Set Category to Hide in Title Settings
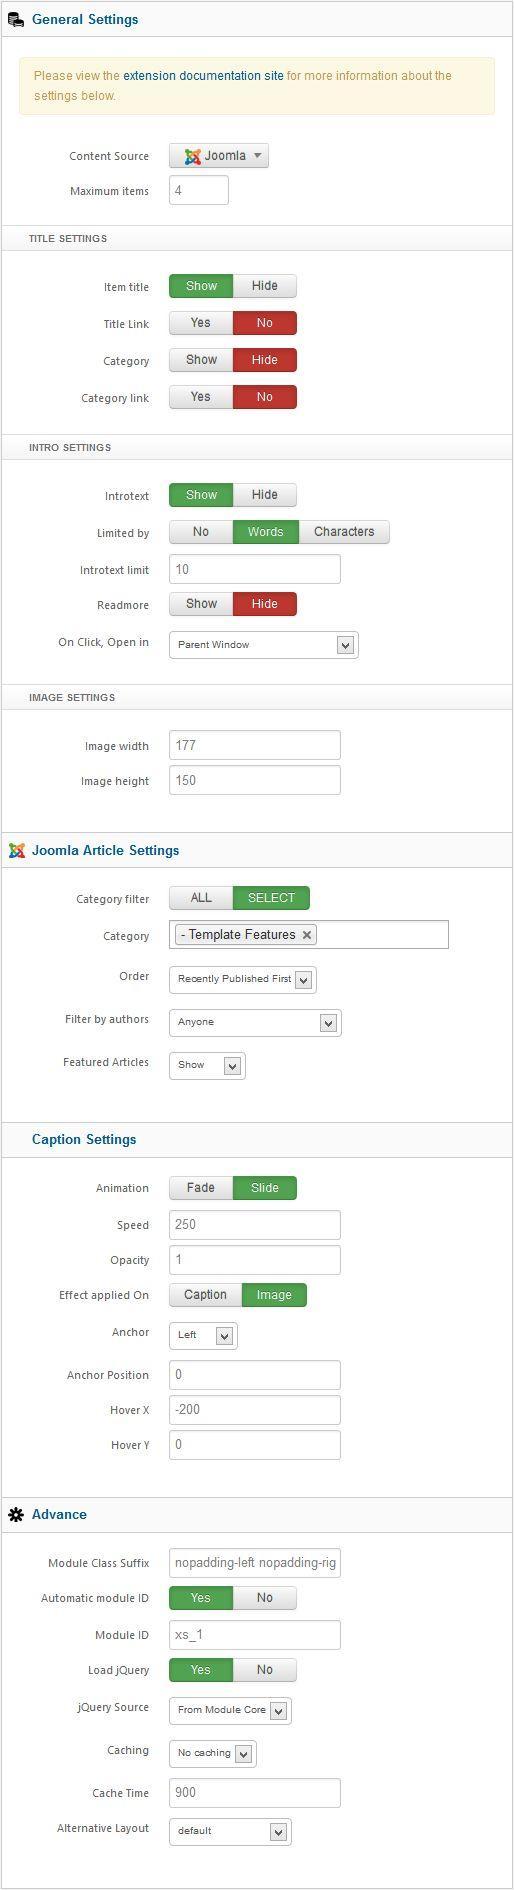The width and height of the screenshot is (514, 1890). (265, 360)
